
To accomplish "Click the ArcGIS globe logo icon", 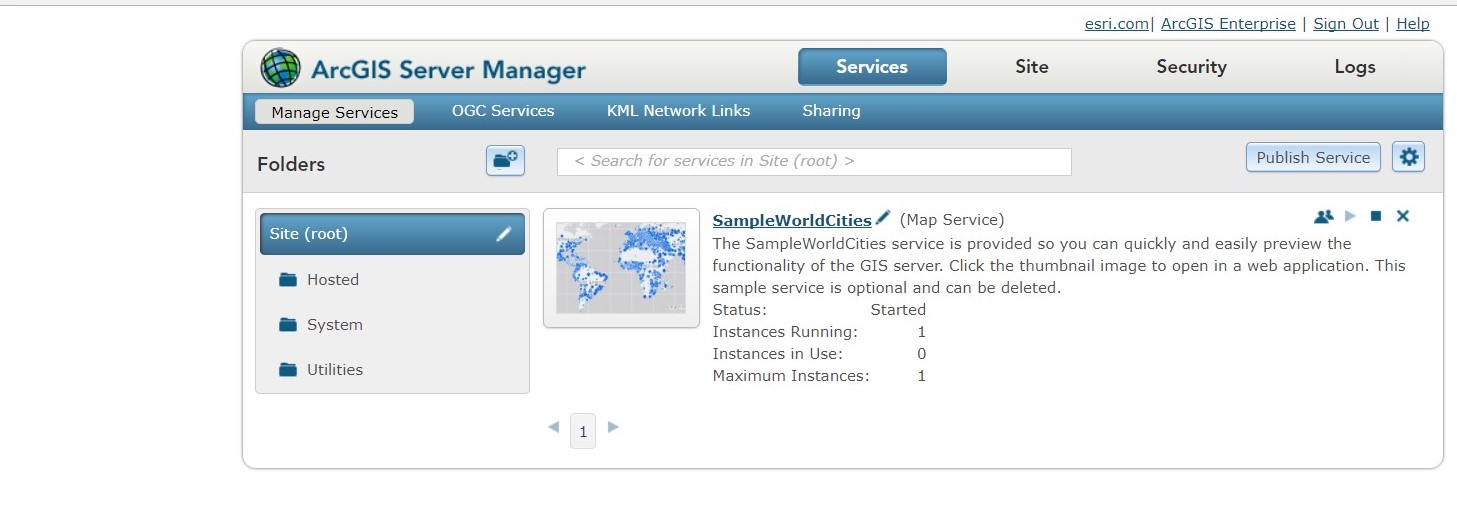I will coord(280,68).
